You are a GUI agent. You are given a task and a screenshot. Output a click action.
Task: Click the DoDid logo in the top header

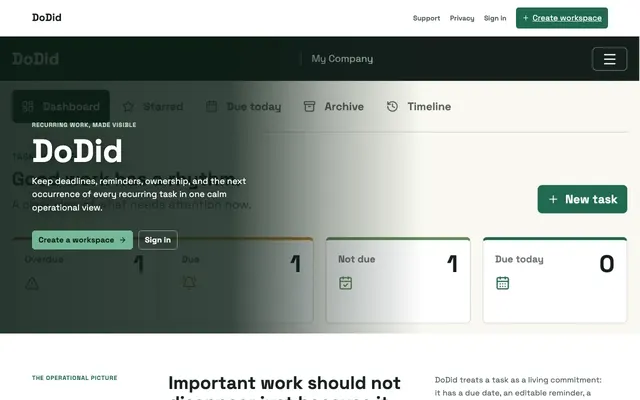point(47,18)
